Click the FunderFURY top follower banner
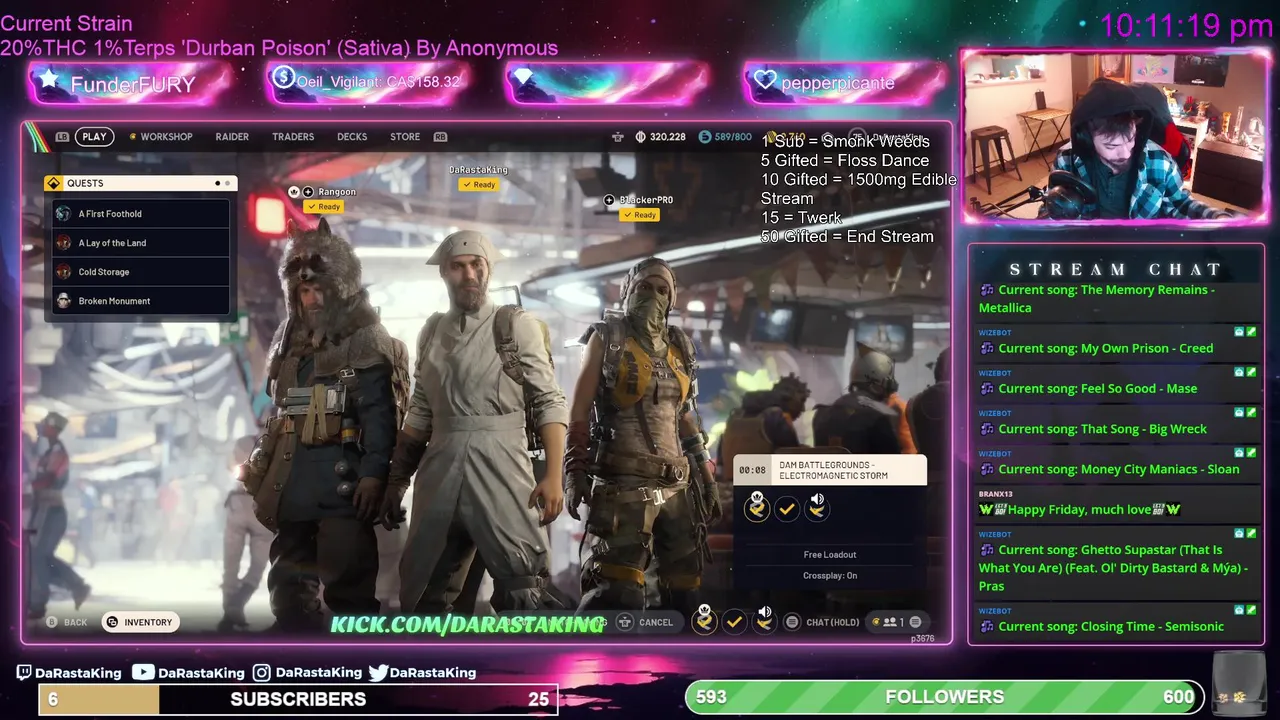This screenshot has height=720, width=1280. click(x=130, y=83)
